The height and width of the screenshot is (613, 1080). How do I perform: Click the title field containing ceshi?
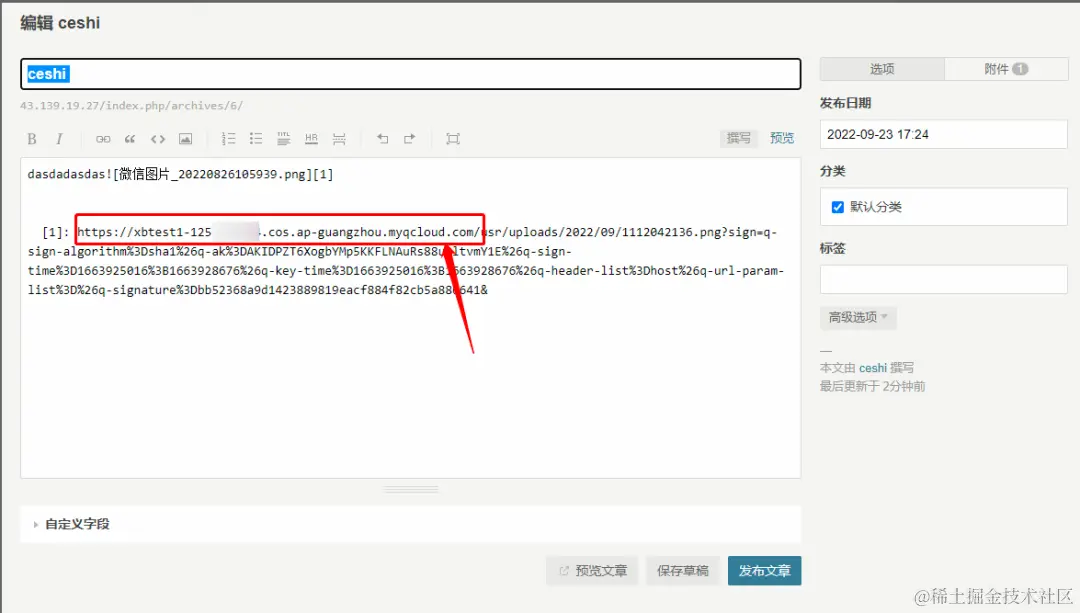[411, 74]
